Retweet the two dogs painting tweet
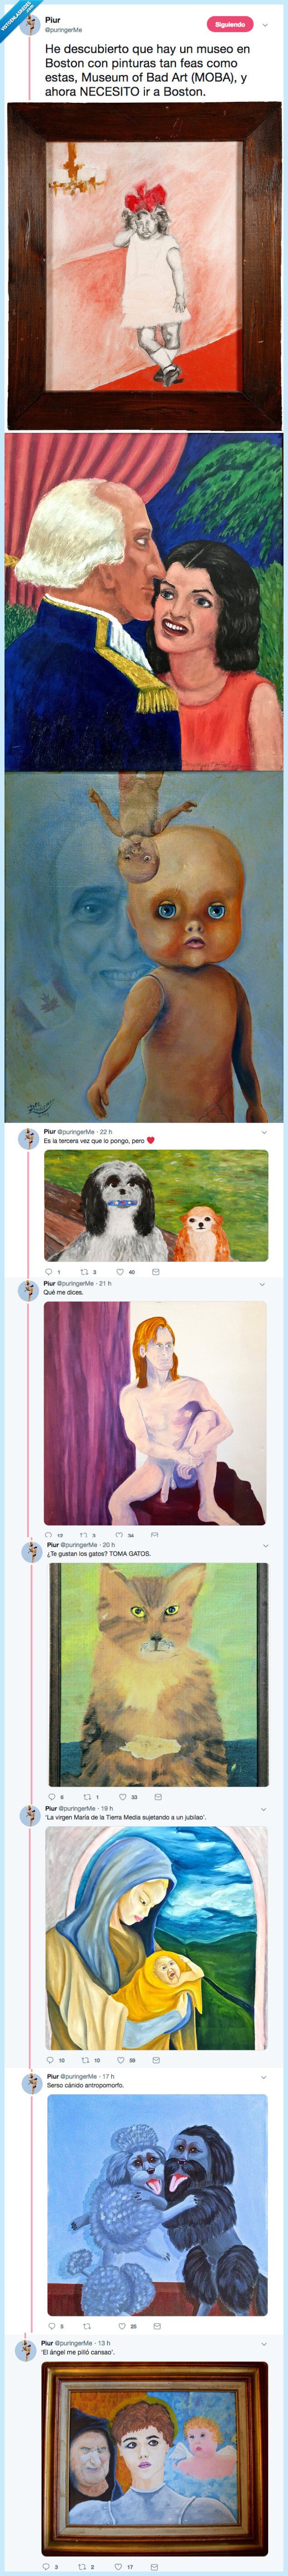The height and width of the screenshot is (2576, 288). pos(84,1272)
